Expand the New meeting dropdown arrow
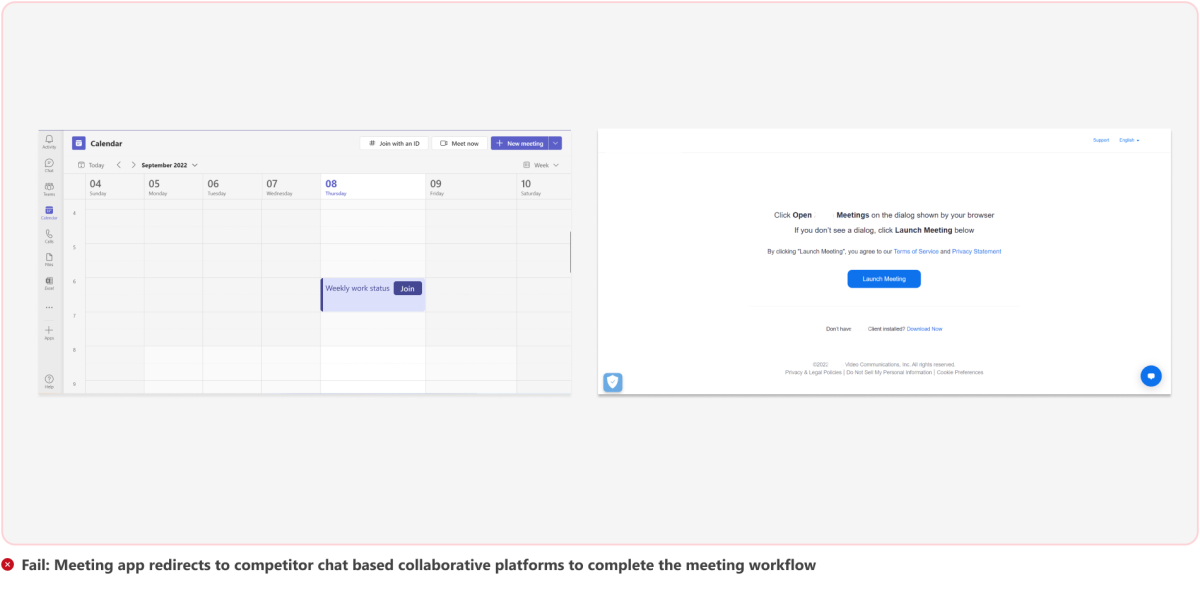Screen dimensions: 1200x589 555,143
